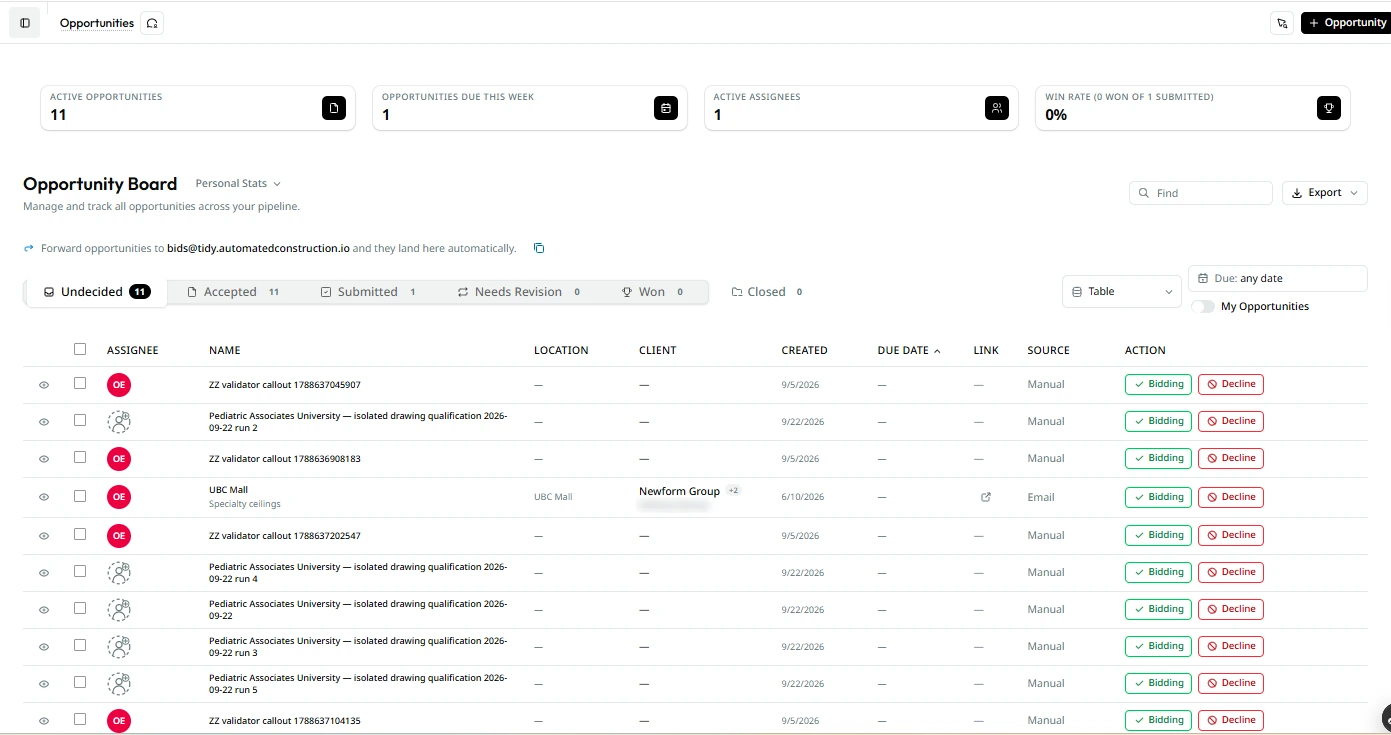Click OE avatar on validator callout 1788637104135 row
This screenshot has width=1391, height=735.
pyautogui.click(x=119, y=720)
